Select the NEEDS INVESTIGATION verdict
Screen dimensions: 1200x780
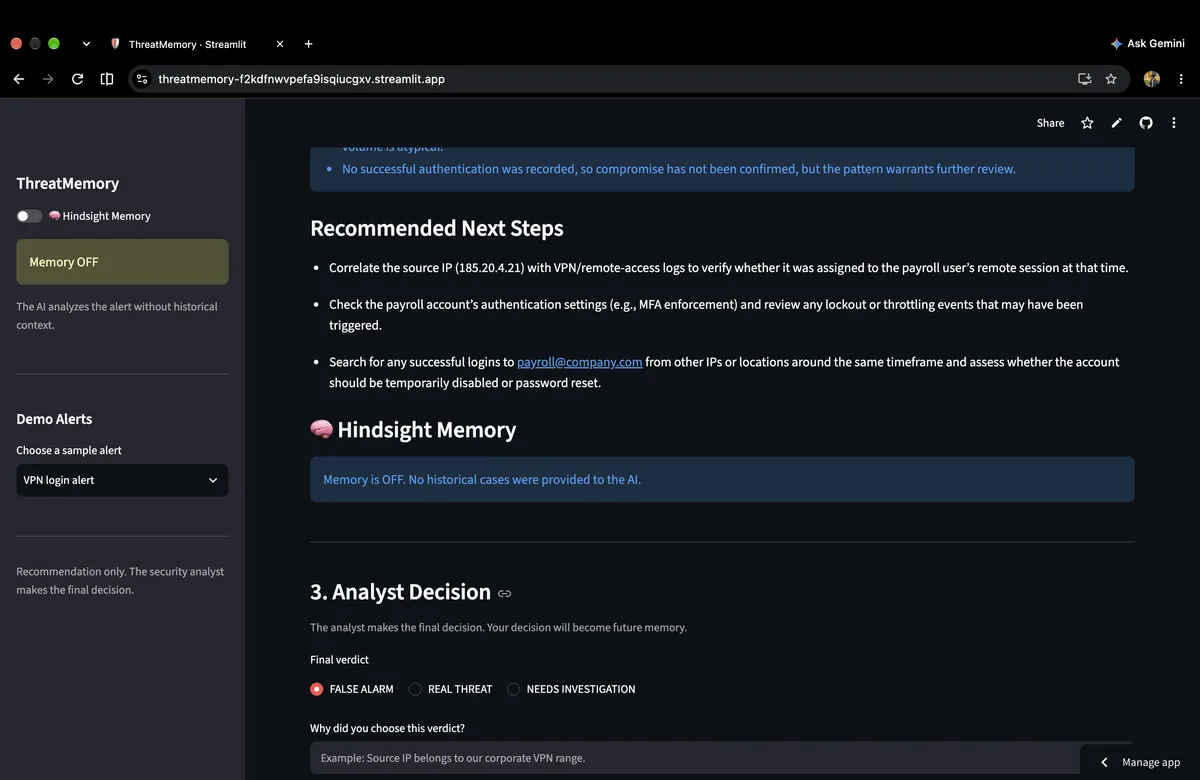pyautogui.click(x=571, y=689)
